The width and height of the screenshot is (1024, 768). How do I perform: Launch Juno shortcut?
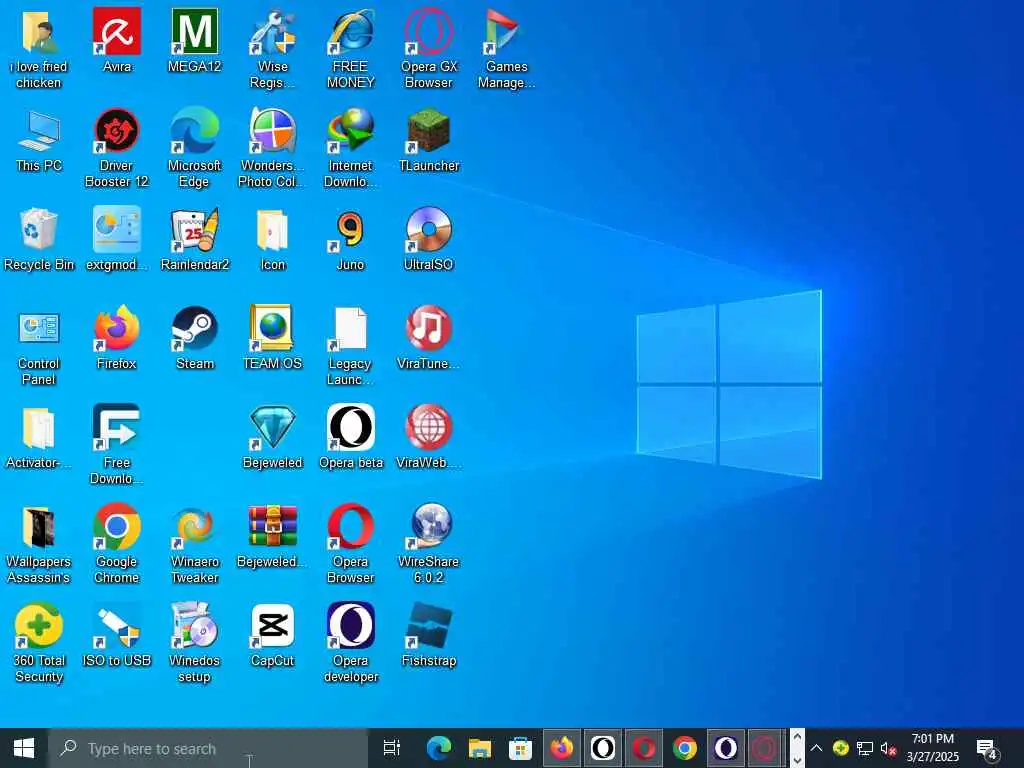(351, 239)
